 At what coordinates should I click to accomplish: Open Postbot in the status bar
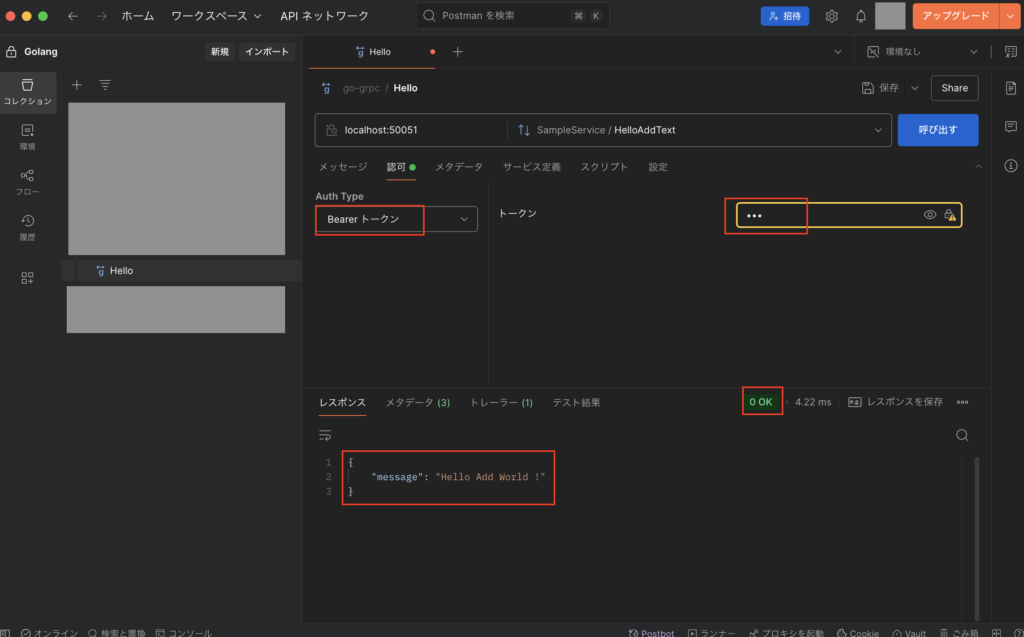[x=651, y=632]
